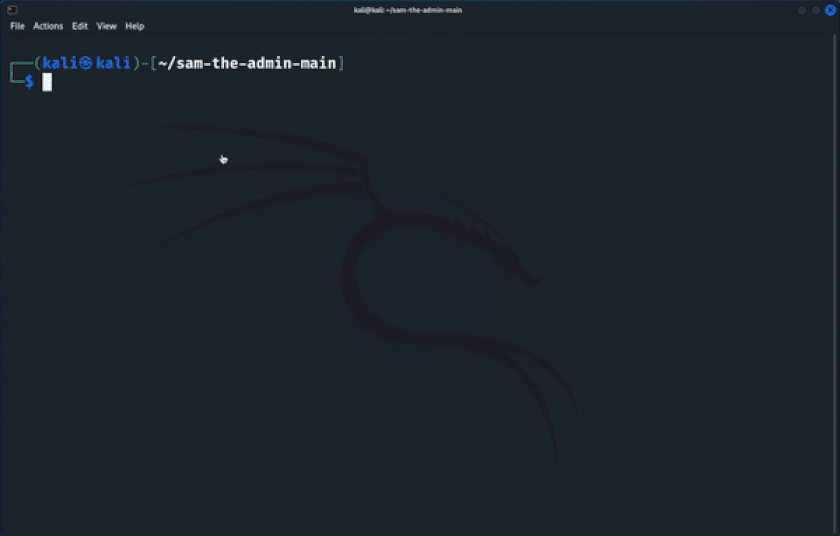Viewport: 840px width, 536px height.
Task: Maximize the terminal window
Action: tap(816, 10)
